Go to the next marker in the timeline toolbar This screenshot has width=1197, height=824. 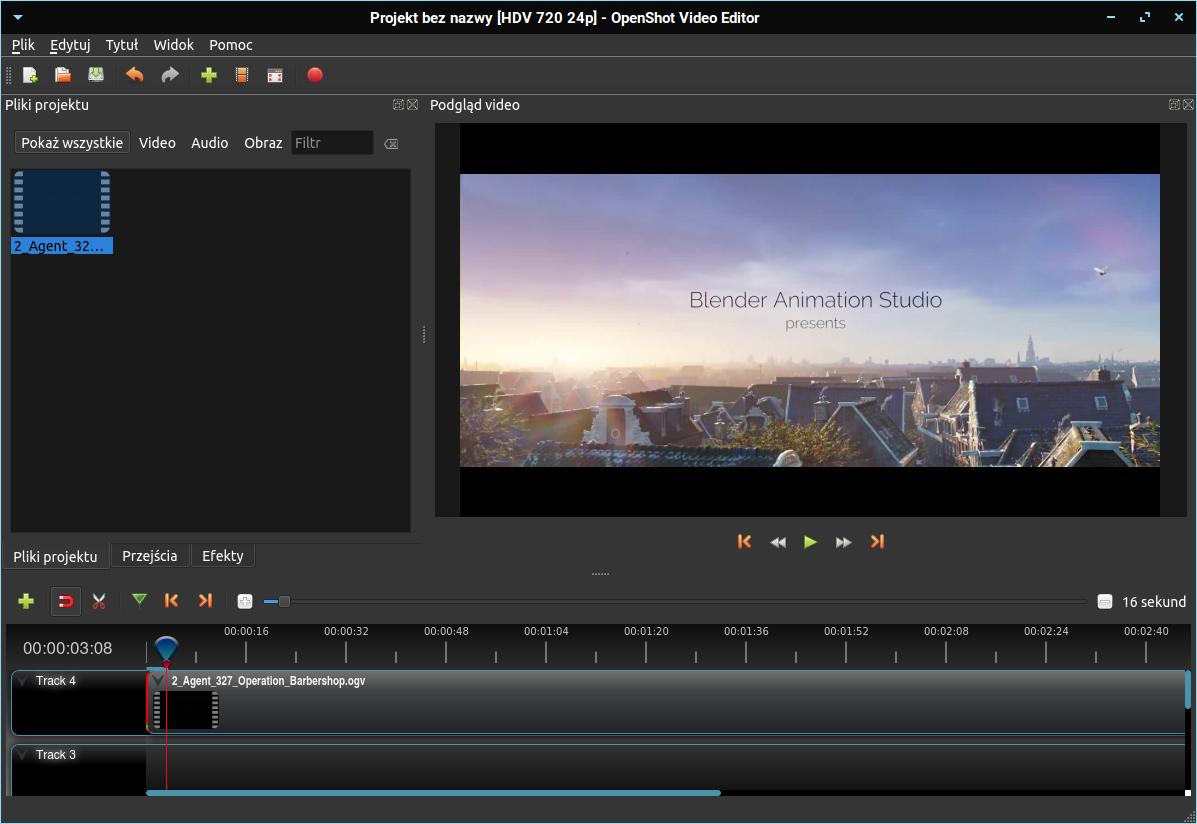tap(205, 600)
